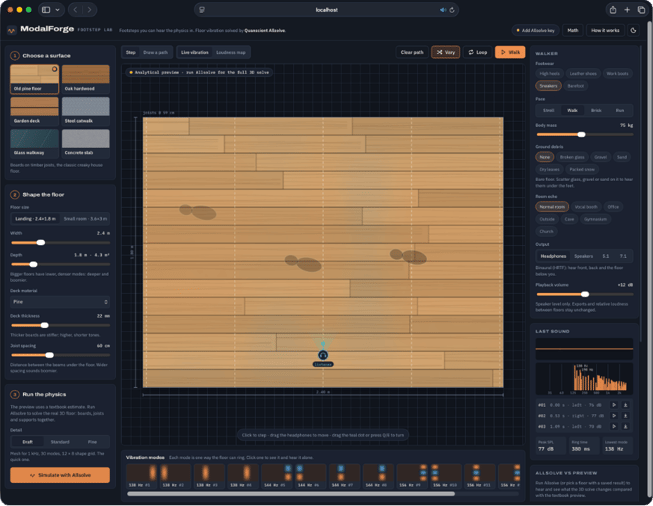This screenshot has height=506, width=653.
Task: Open the browser share icon
Action: tap(613, 10)
